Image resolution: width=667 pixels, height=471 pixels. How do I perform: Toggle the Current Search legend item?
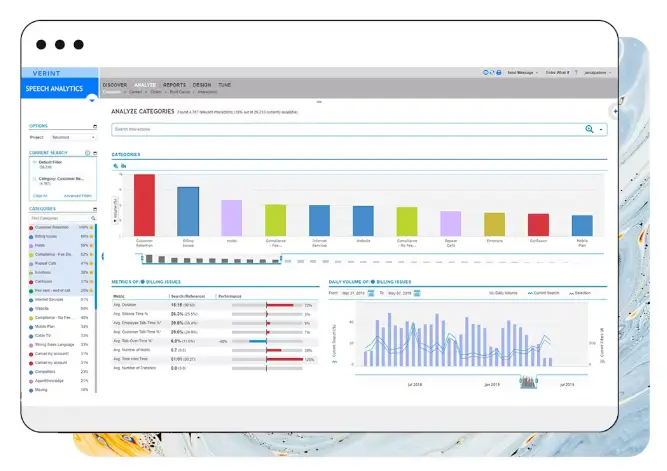coord(543,293)
